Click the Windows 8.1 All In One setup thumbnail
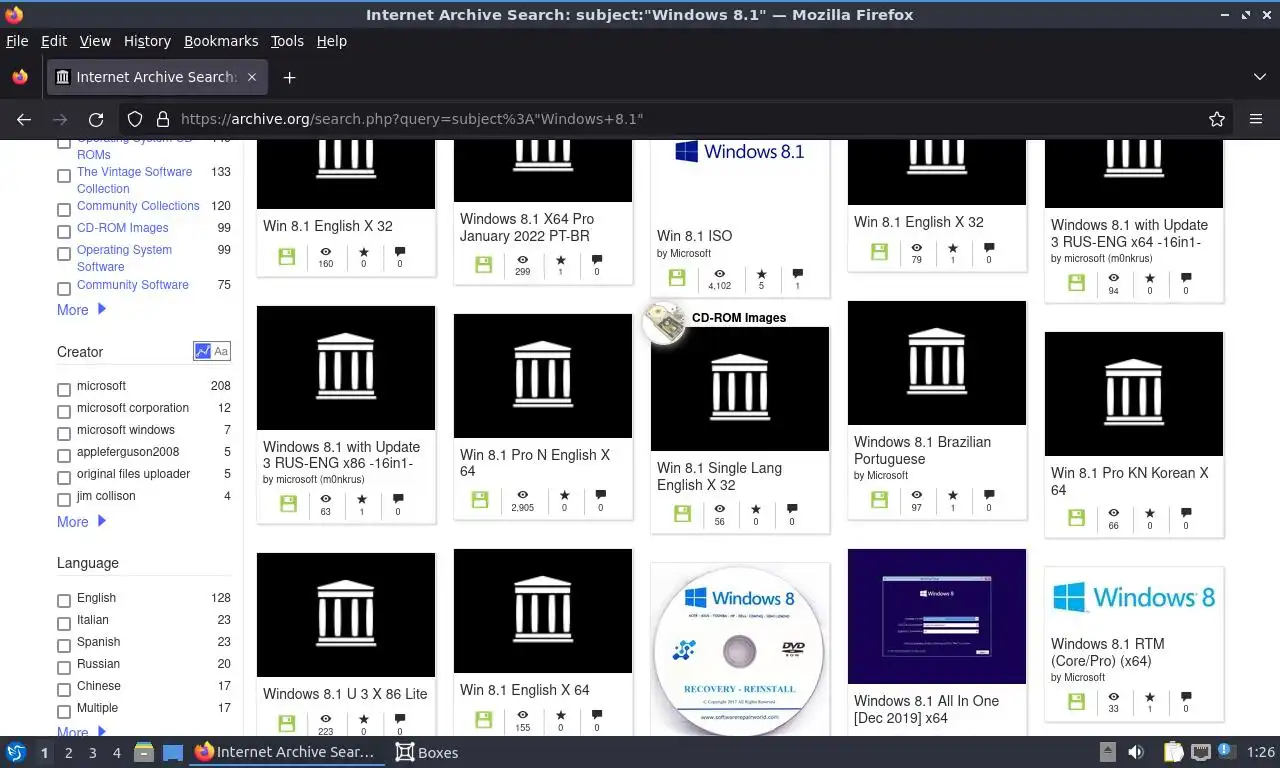Viewport: 1280px width, 768px height. pos(937,616)
